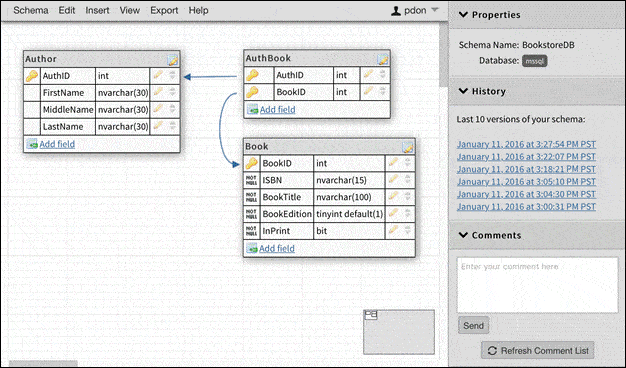The height and width of the screenshot is (368, 626).
Task: Edit the Author AuthID field pencil
Action: tap(158, 75)
